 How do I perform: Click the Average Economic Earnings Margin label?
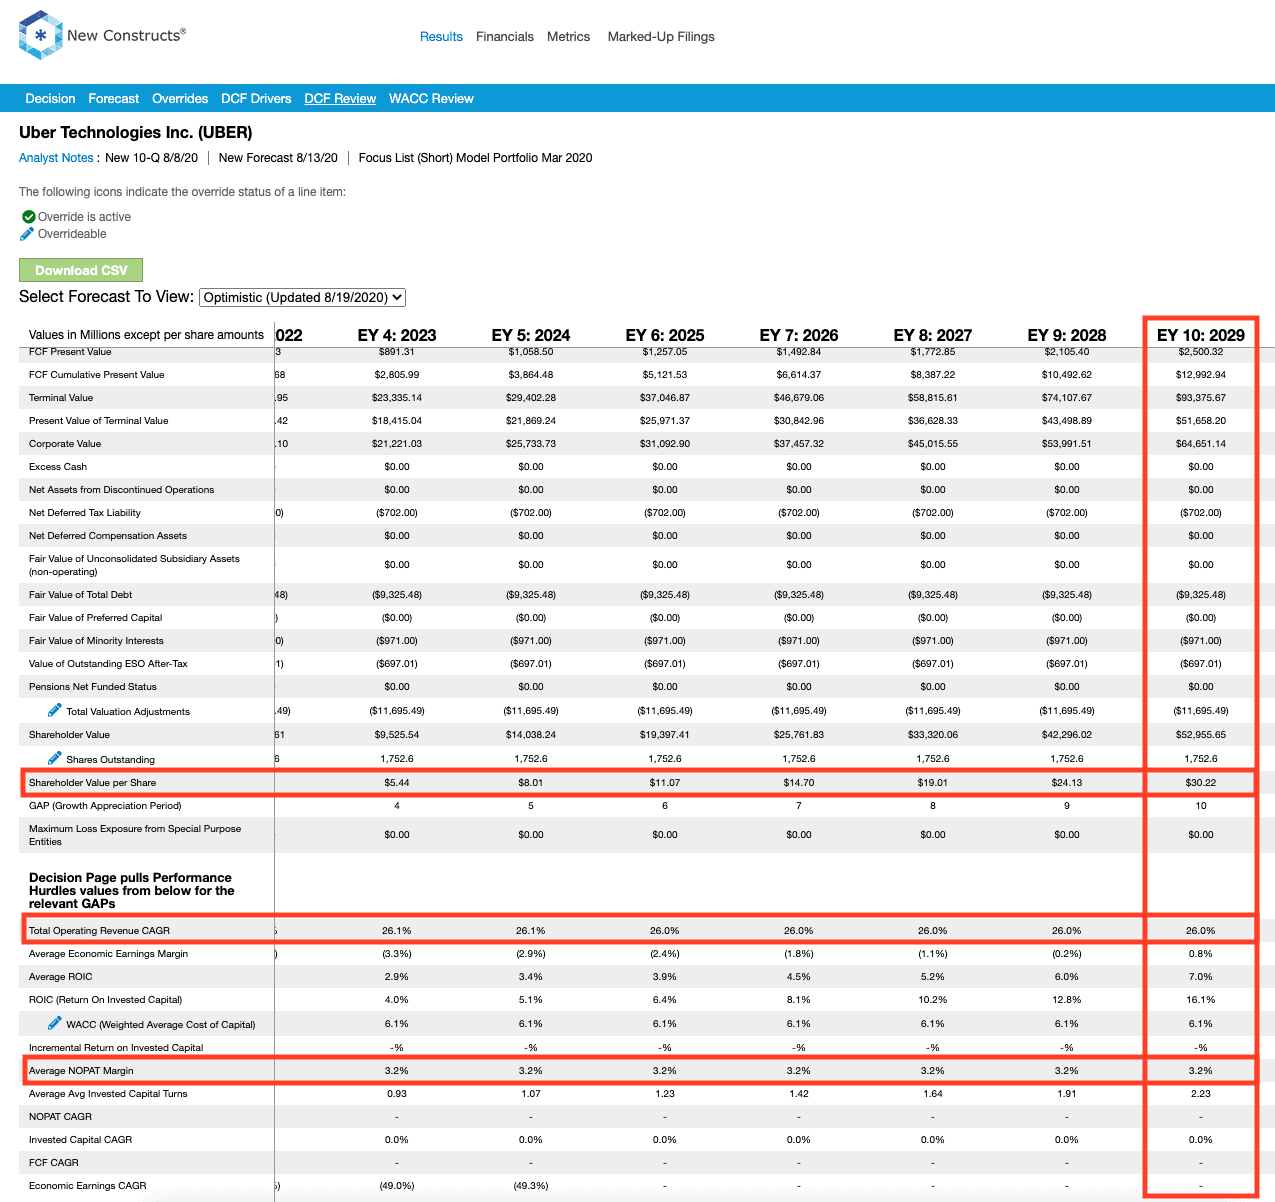point(108,954)
